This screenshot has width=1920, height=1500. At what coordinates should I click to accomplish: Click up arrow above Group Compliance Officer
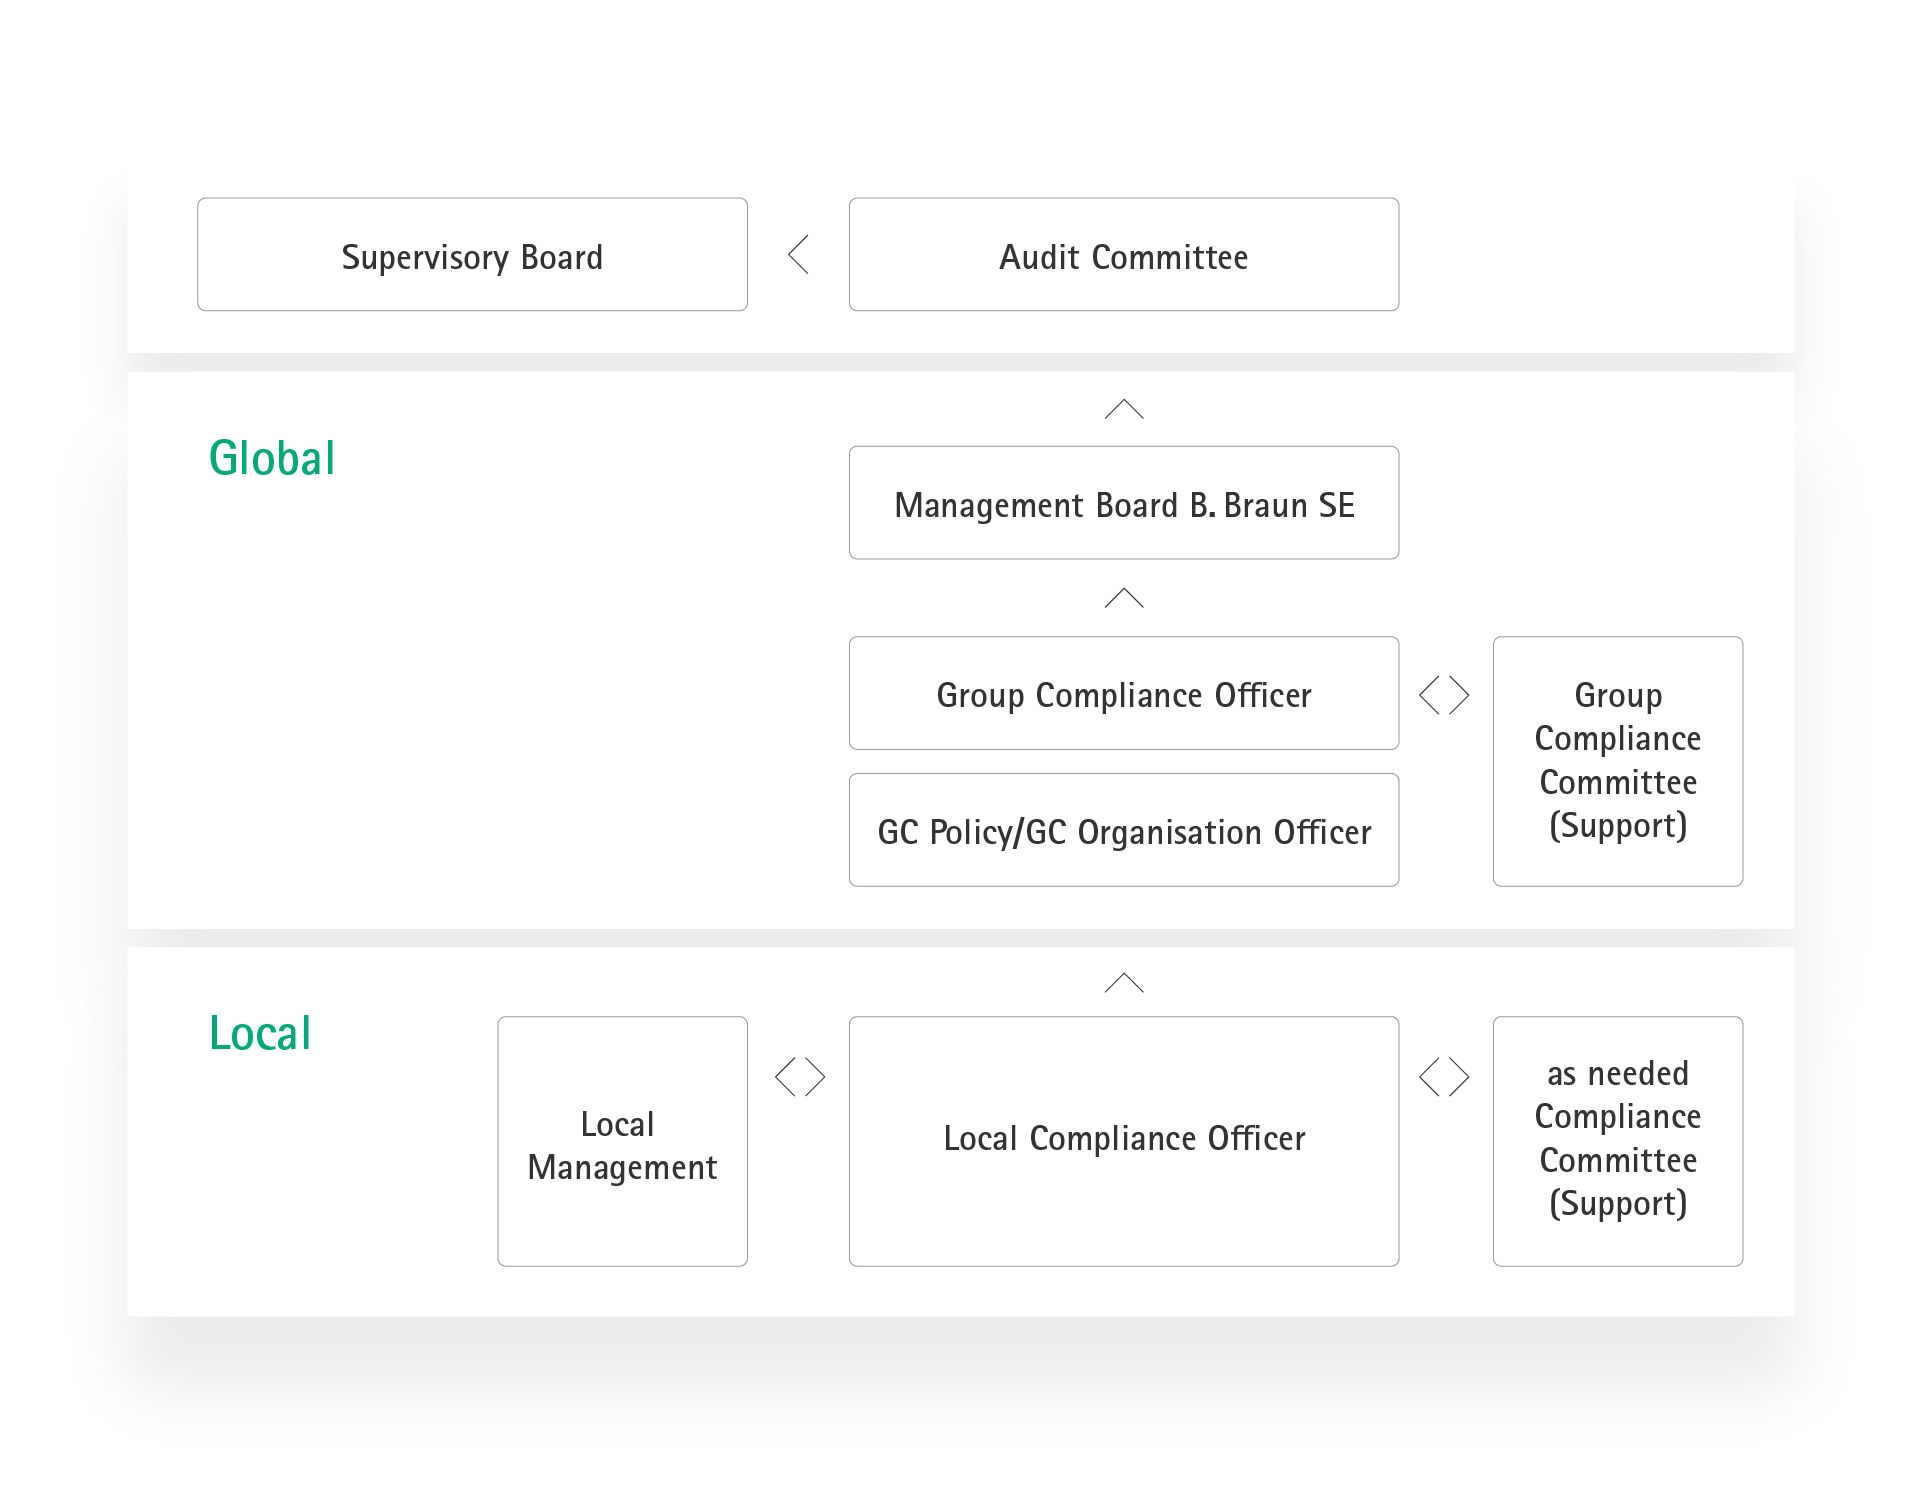pos(1123,598)
